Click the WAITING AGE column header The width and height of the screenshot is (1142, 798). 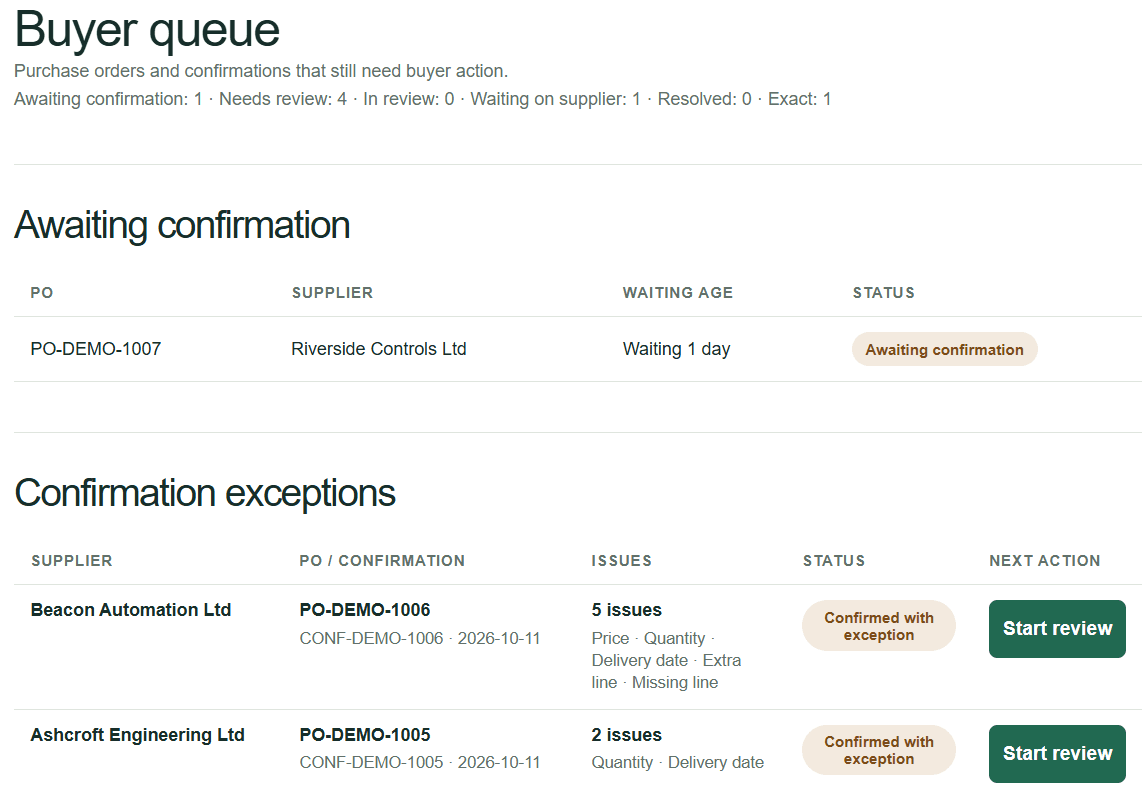[x=677, y=293]
